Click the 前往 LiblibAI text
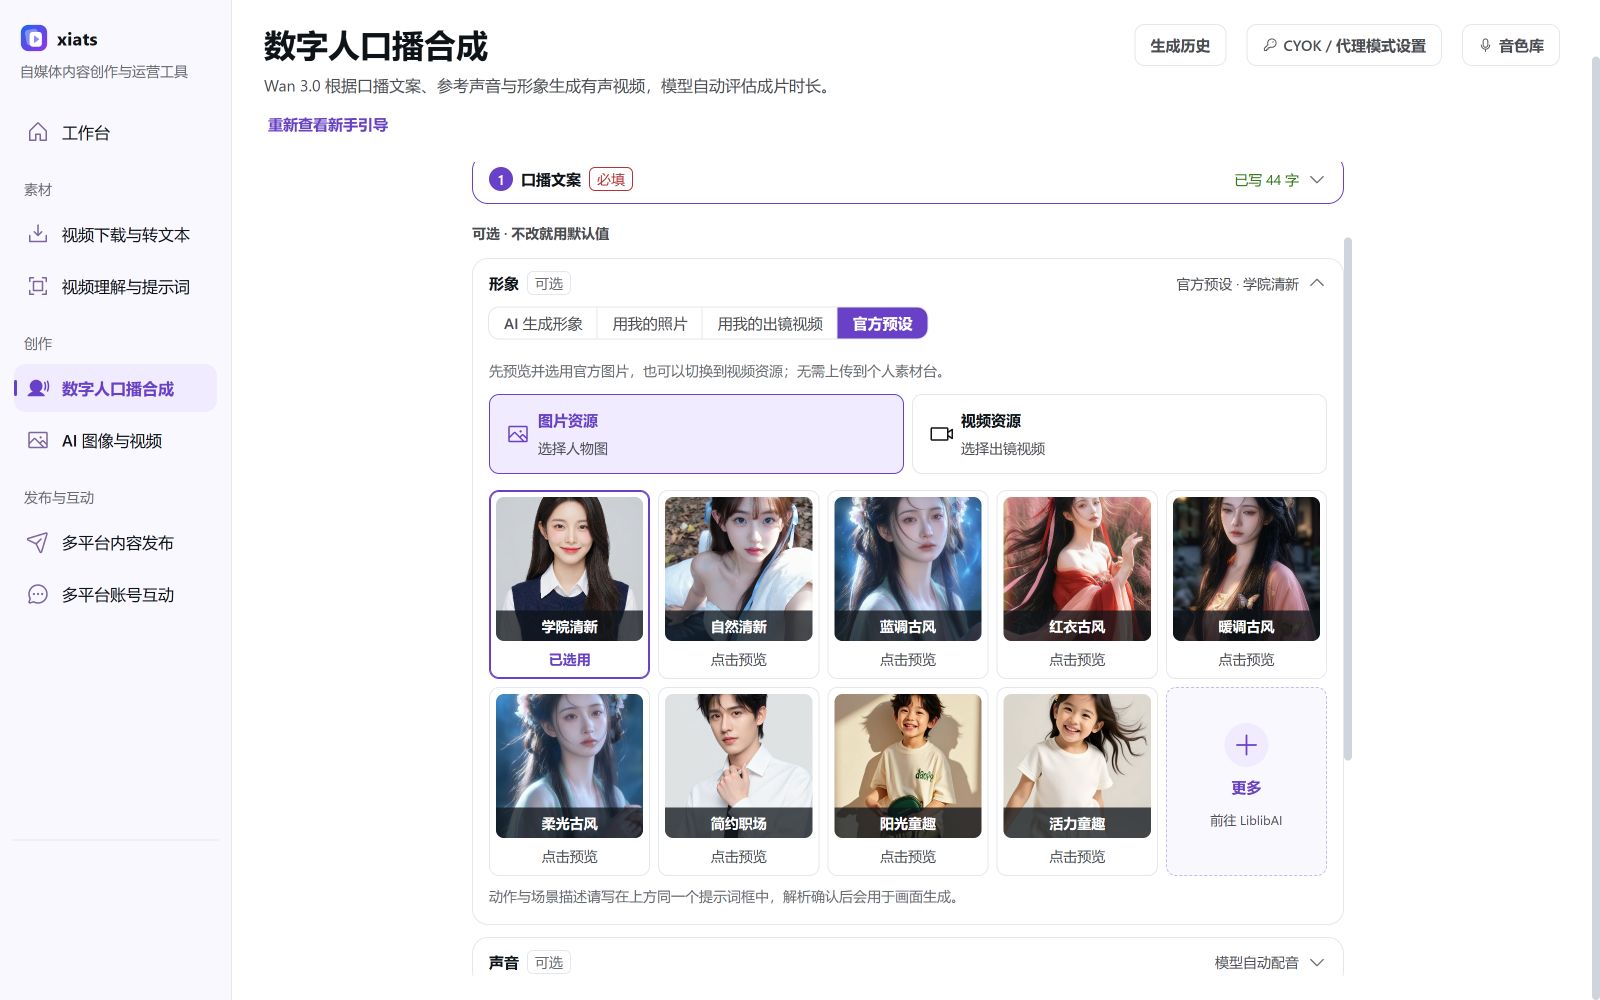 point(1246,820)
